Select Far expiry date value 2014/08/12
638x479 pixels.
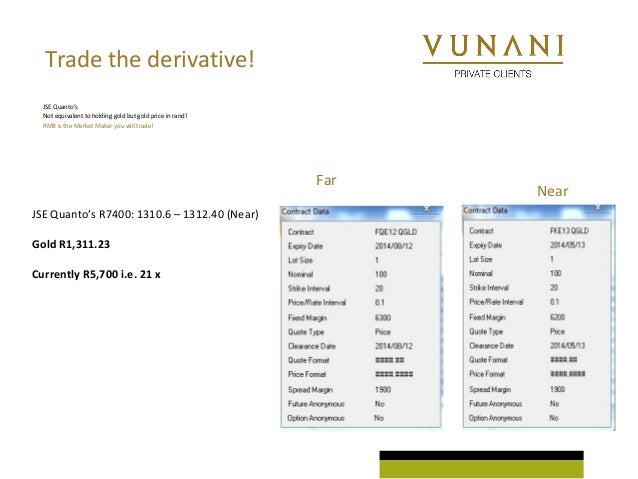pos(393,246)
